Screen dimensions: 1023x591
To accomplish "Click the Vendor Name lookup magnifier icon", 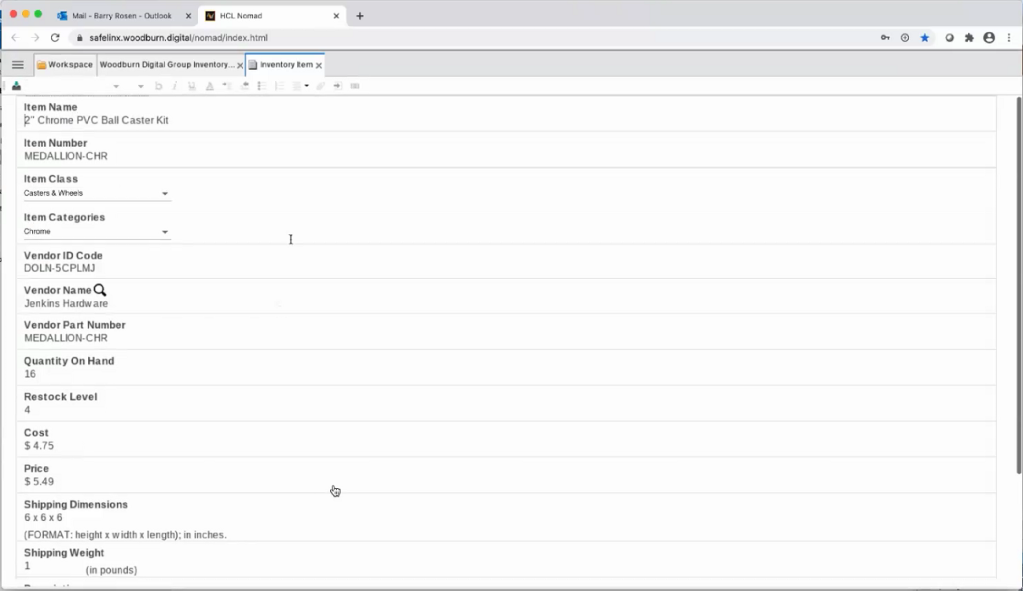I will point(100,290).
